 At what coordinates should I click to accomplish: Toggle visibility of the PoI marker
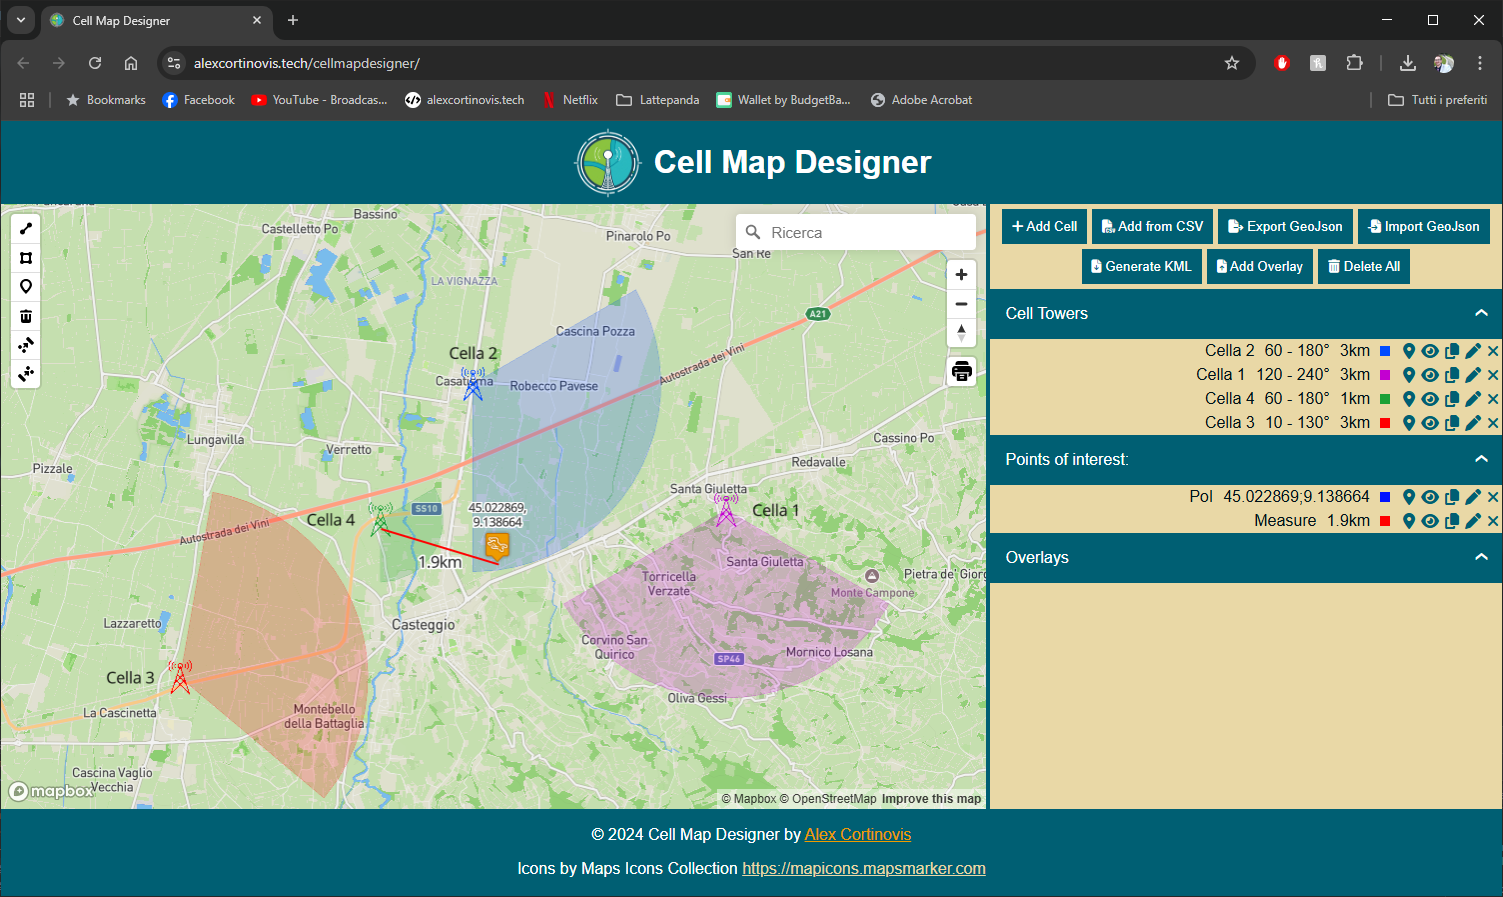1430,496
